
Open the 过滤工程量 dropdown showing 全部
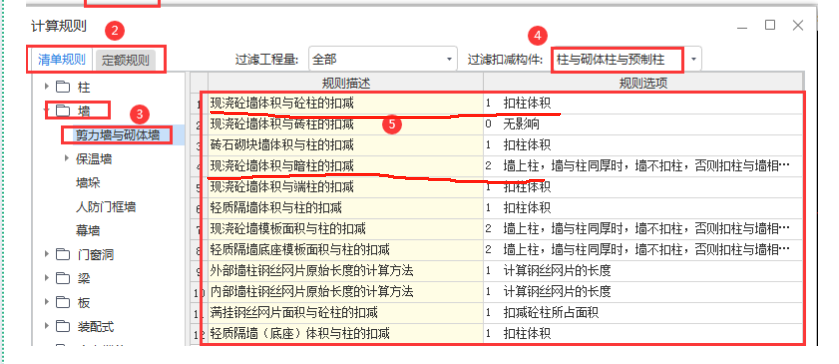383,59
